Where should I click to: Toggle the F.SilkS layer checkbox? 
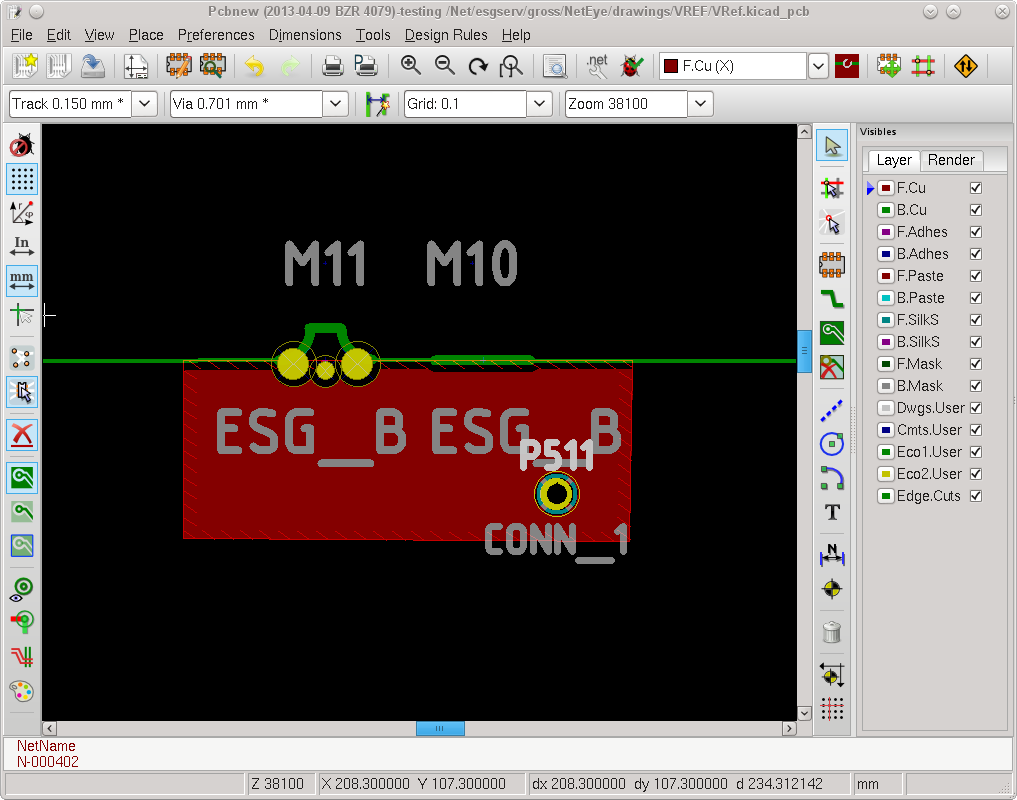coord(976,320)
